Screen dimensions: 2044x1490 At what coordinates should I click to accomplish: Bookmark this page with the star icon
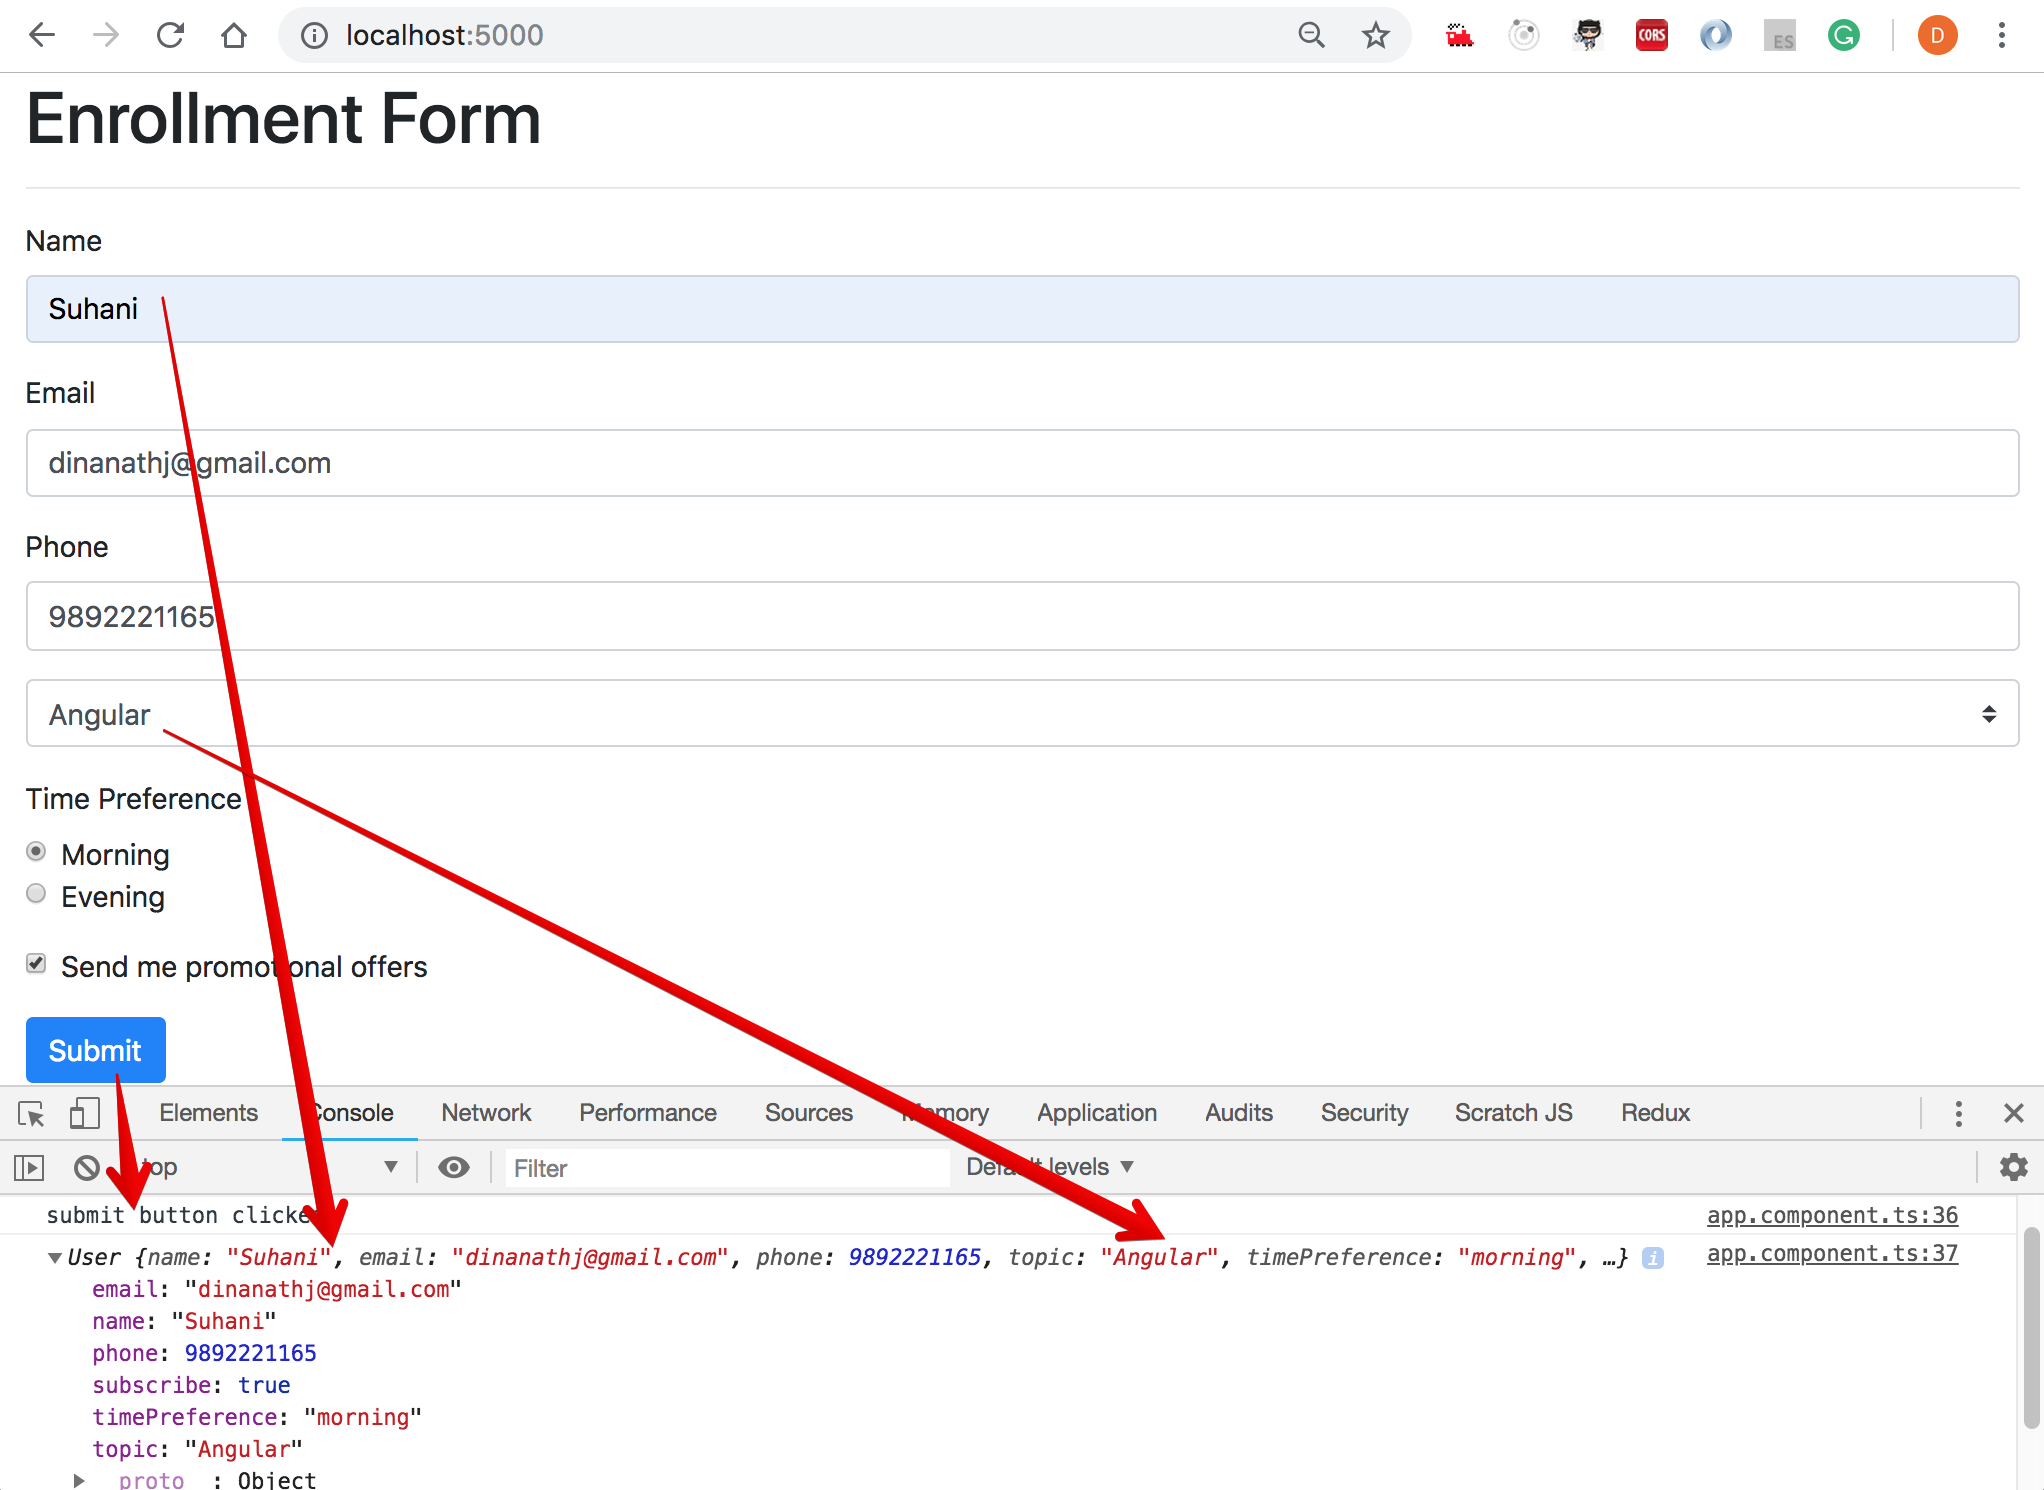1376,36
